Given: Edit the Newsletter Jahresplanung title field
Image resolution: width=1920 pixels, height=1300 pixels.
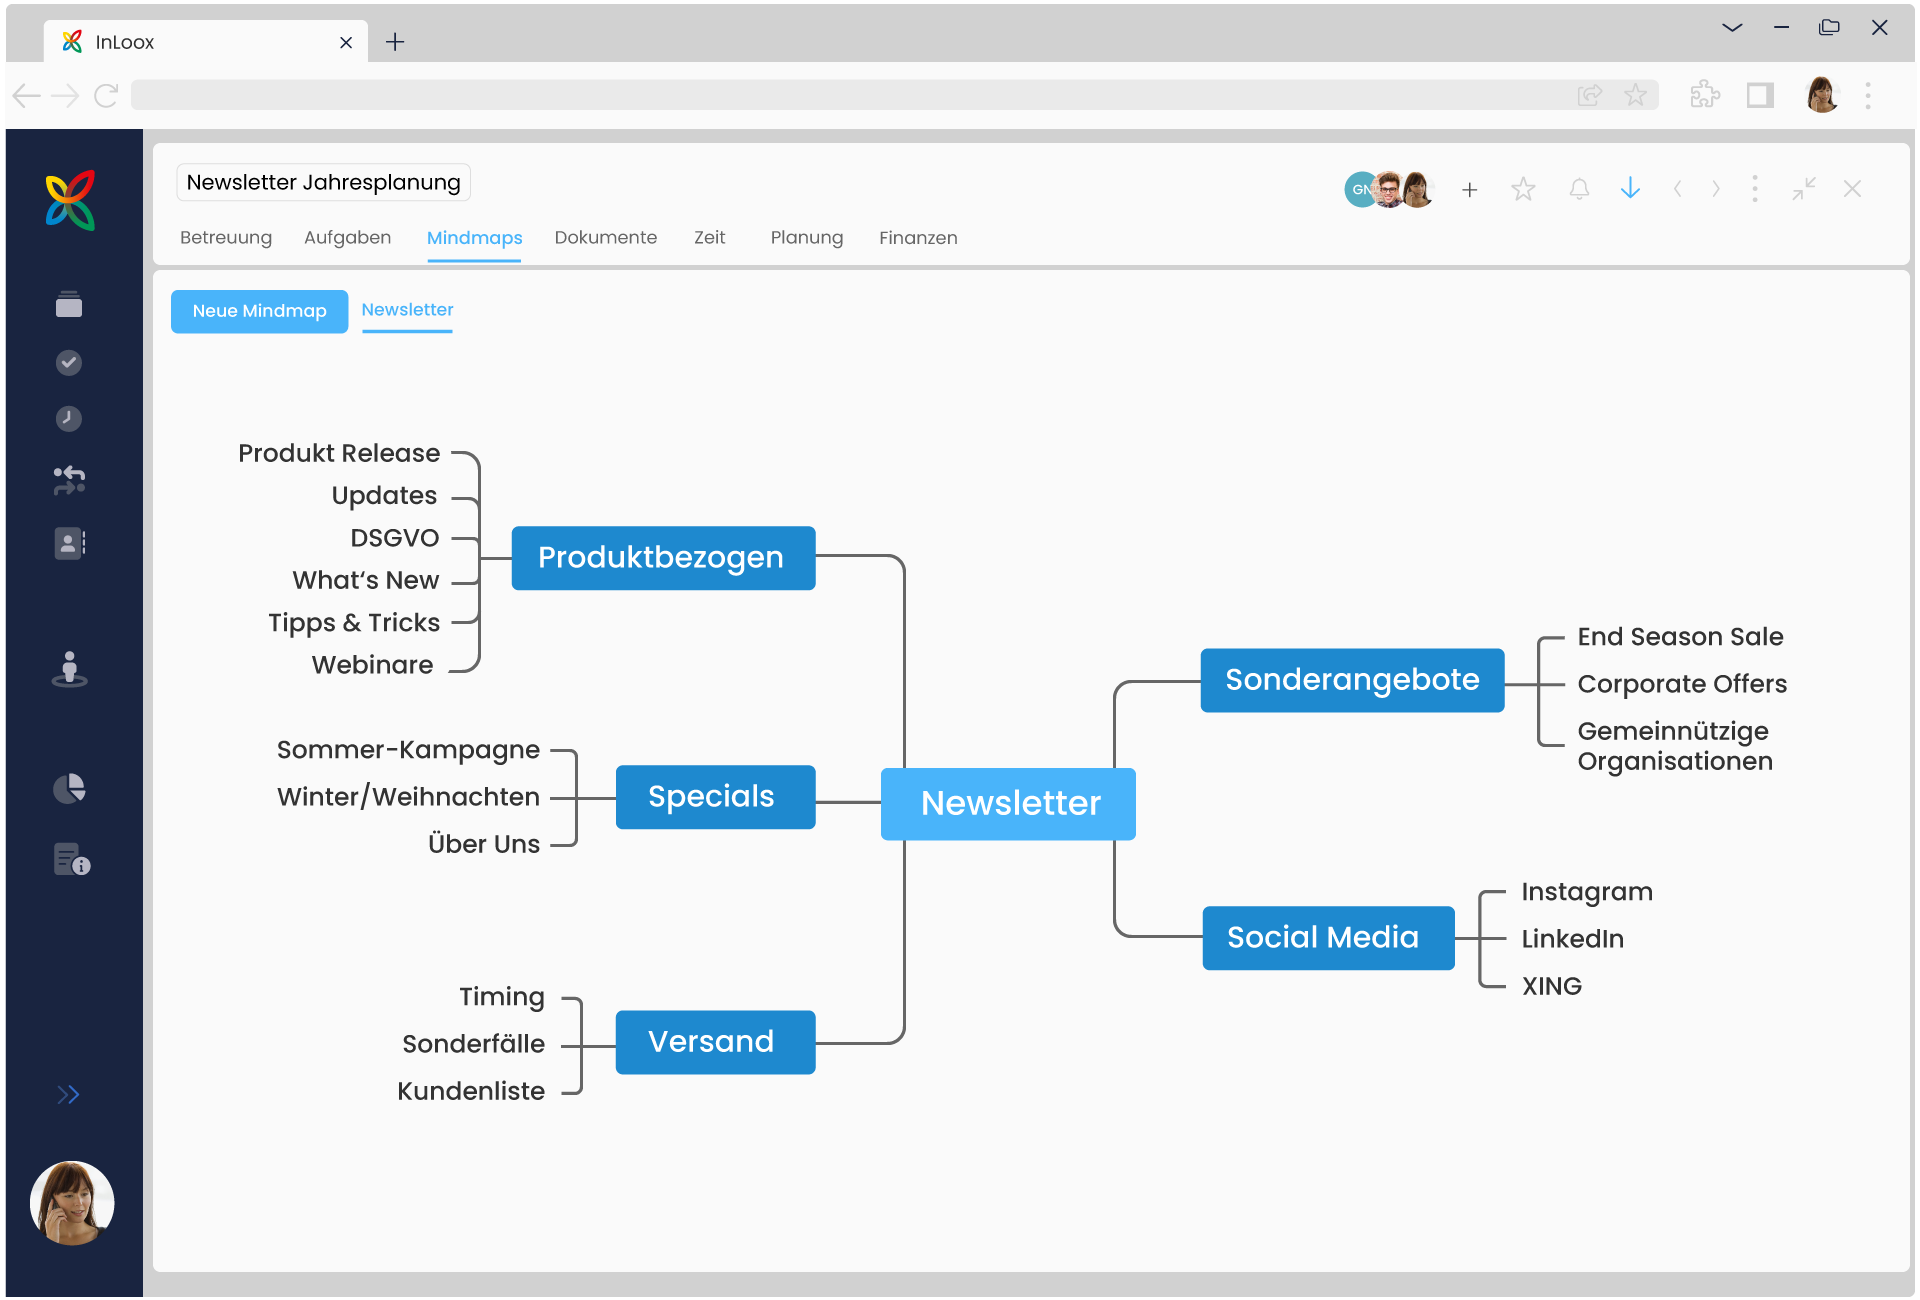Looking at the screenshot, I should point(323,182).
